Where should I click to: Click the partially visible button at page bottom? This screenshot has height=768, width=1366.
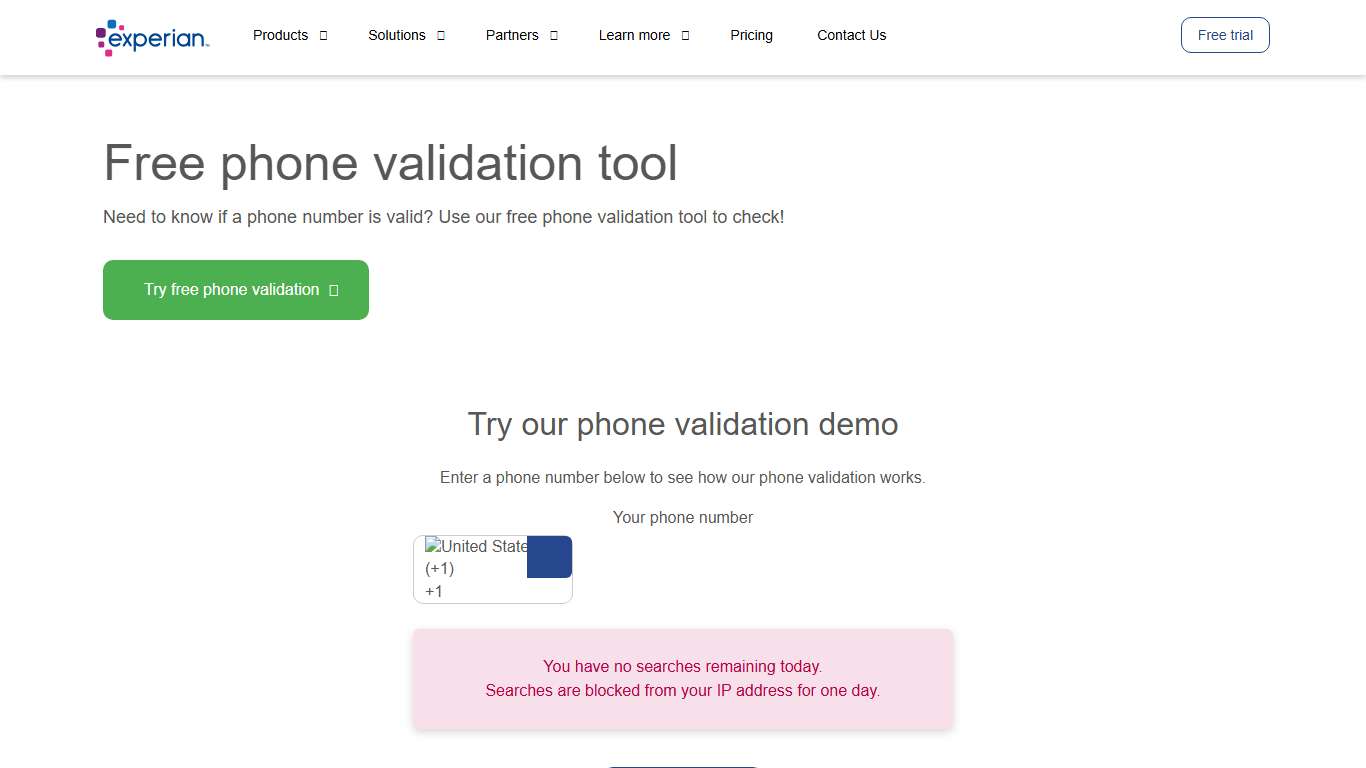coord(683,765)
